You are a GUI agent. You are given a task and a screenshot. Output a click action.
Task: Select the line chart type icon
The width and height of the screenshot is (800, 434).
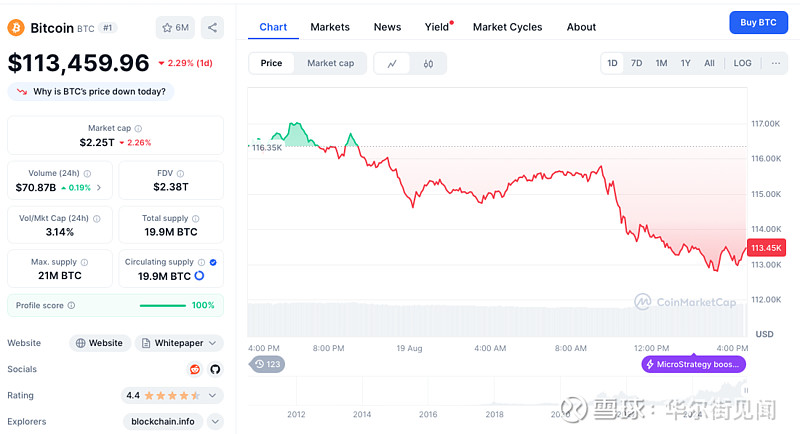point(392,63)
